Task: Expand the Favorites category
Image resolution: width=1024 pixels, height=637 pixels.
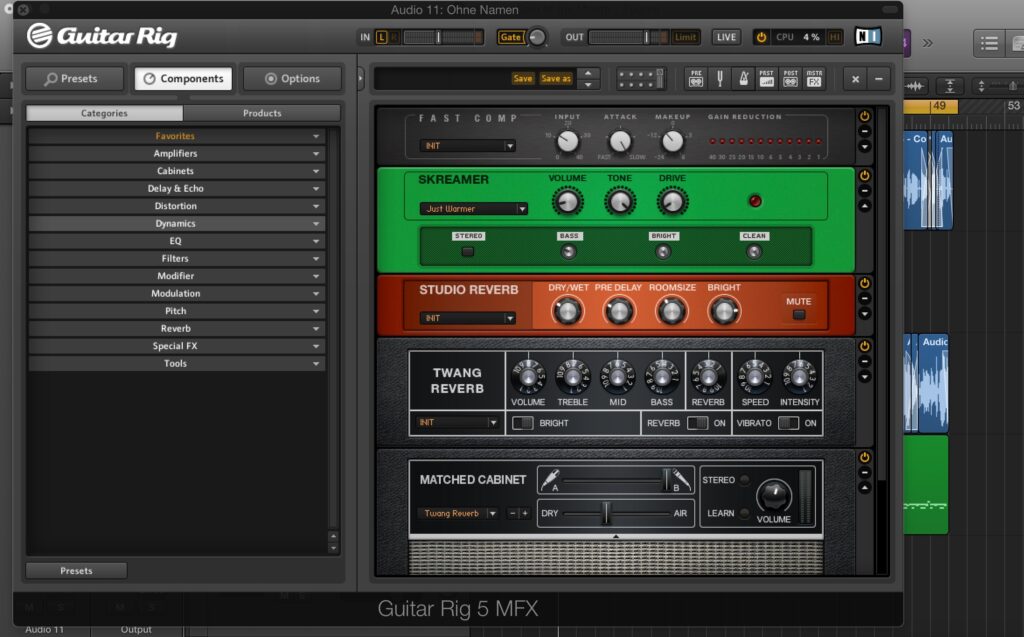Action: [176, 136]
